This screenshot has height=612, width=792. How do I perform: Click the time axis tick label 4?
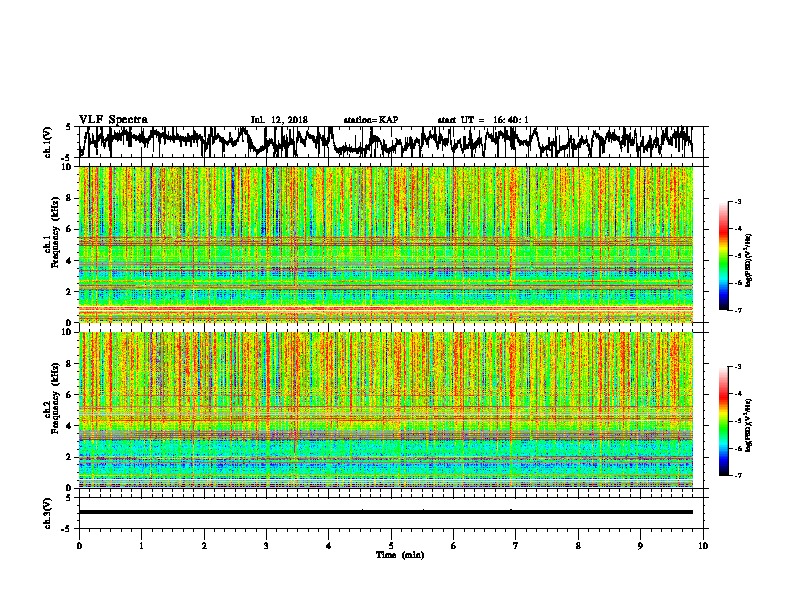(x=329, y=546)
